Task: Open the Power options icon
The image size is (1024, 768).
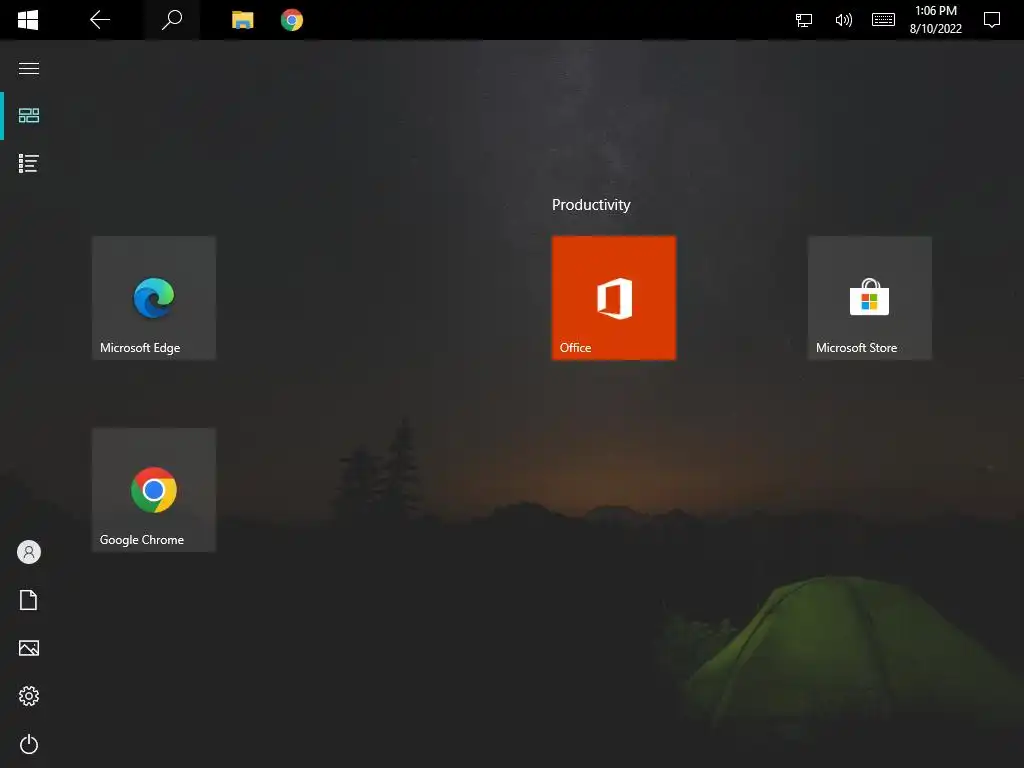Action: tap(29, 744)
